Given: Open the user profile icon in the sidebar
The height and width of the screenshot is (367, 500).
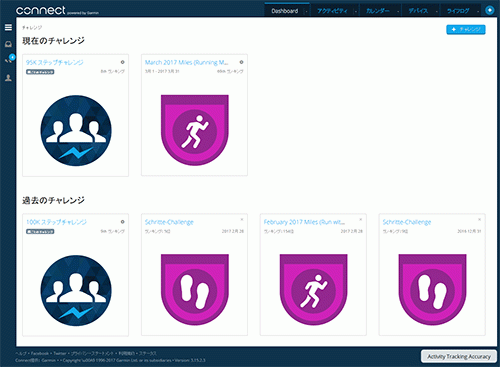Looking at the screenshot, I should coord(8,78).
